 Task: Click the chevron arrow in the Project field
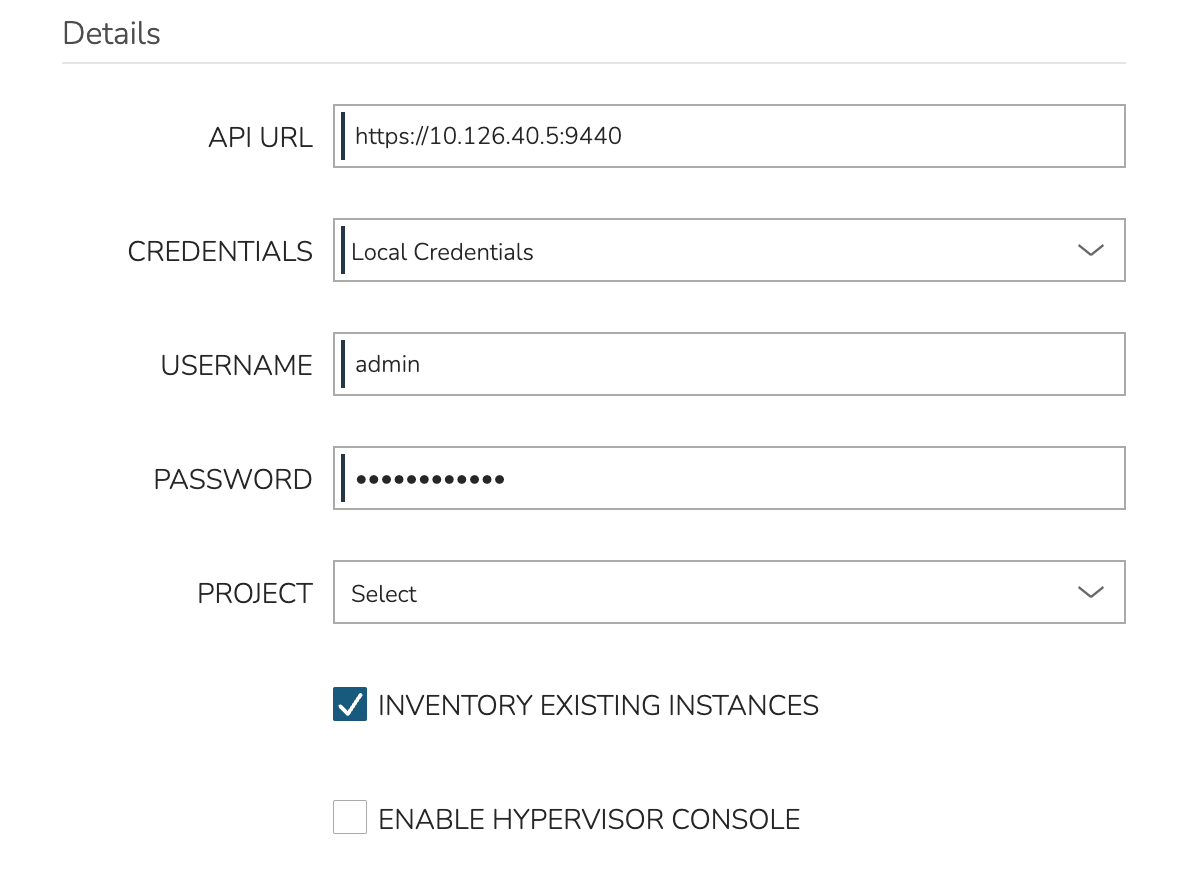(1089, 592)
